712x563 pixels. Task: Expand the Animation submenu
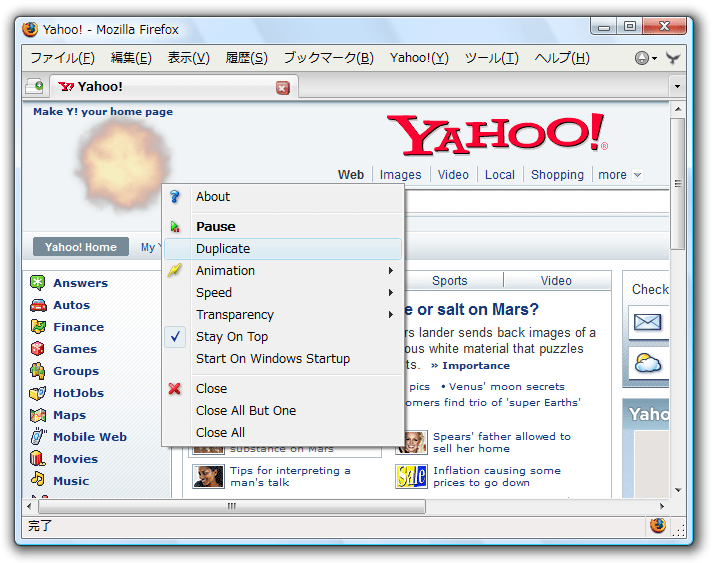[391, 271]
